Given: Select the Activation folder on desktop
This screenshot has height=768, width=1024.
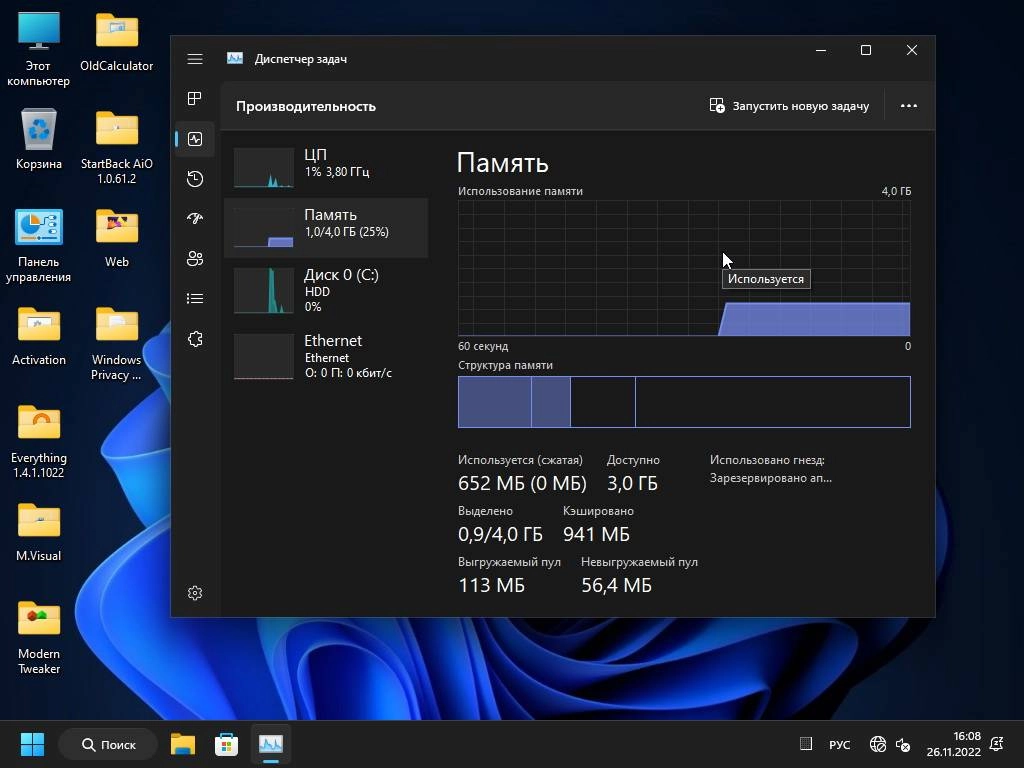Looking at the screenshot, I should pos(39,336).
